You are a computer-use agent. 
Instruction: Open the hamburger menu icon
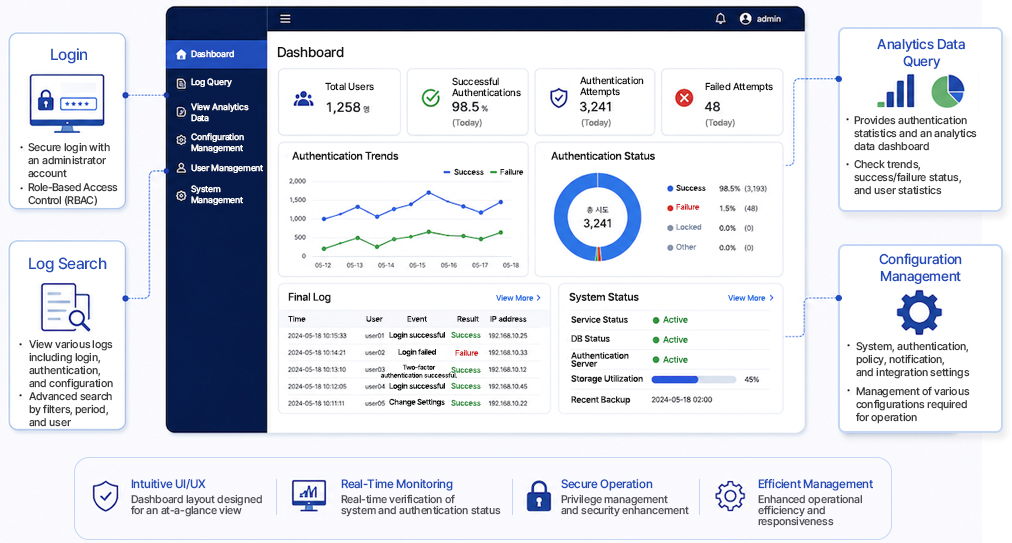[285, 19]
